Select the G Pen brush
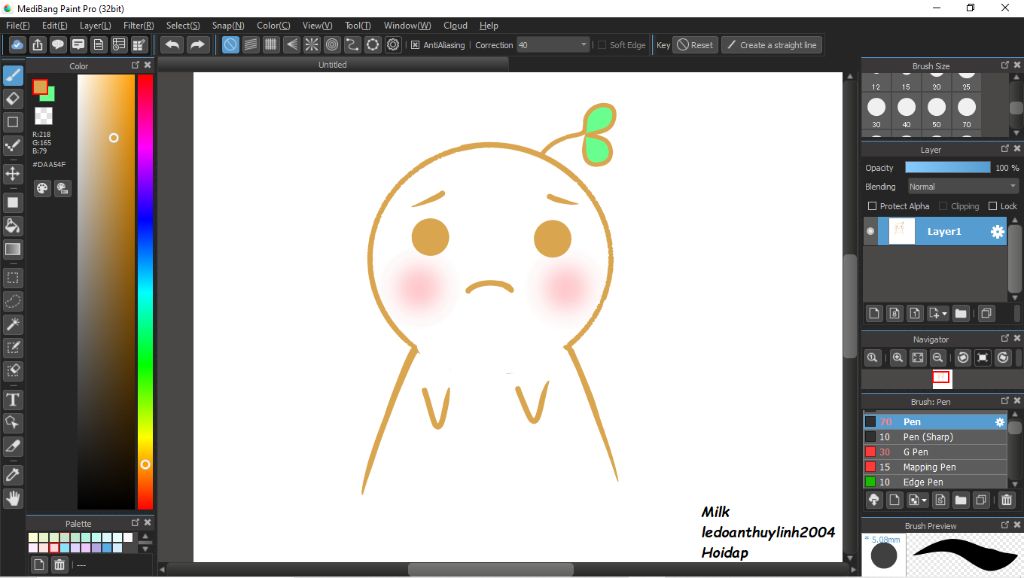The image size is (1024, 578). [x=935, y=452]
